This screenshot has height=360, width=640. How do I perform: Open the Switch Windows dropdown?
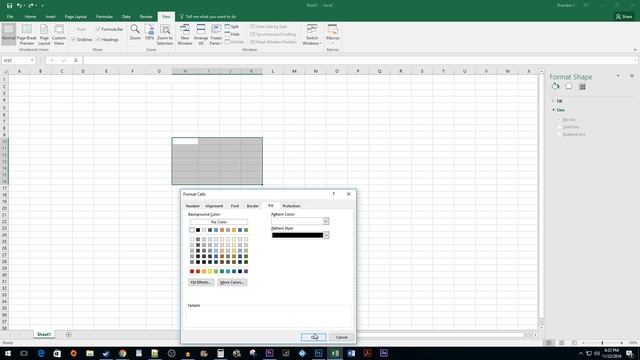point(312,34)
